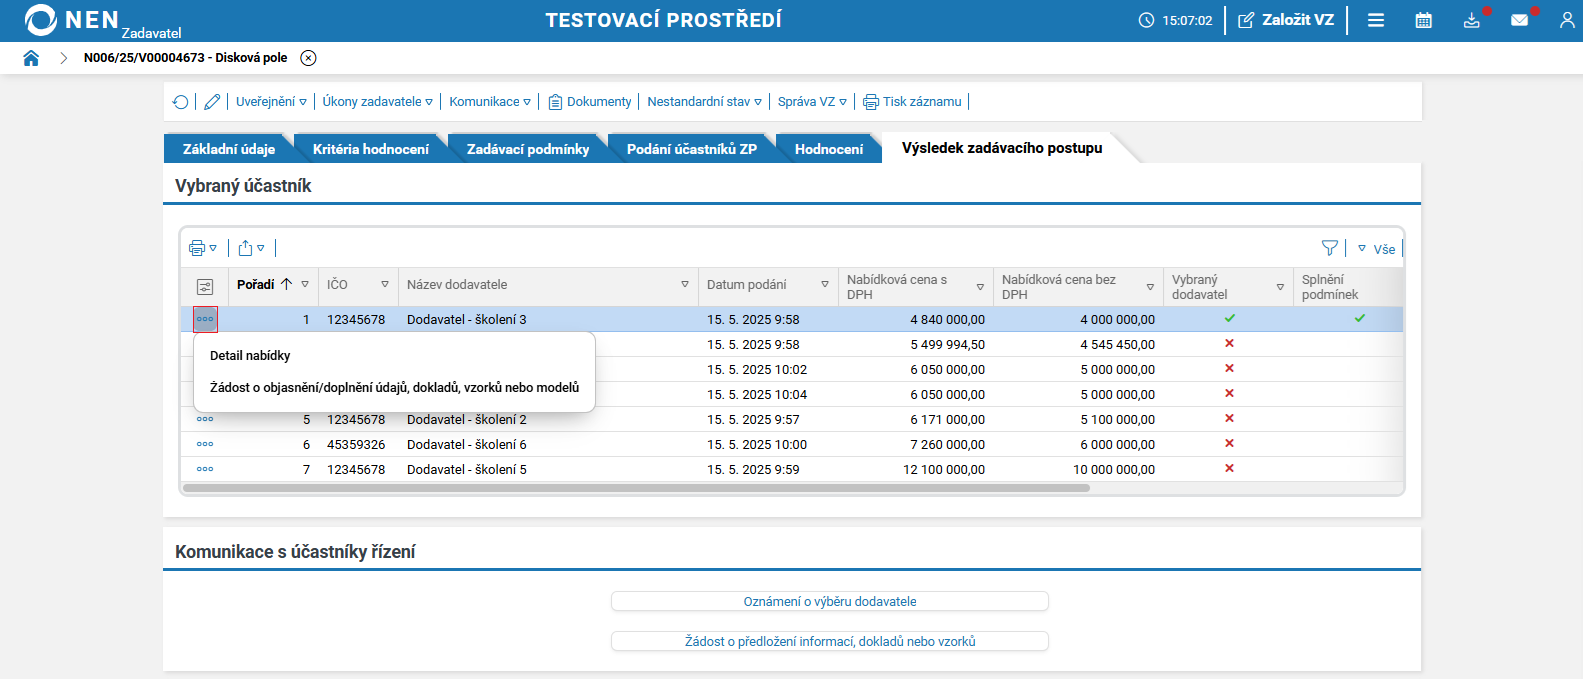Open the messages envelope icon
1583x679 pixels.
(1520, 20)
